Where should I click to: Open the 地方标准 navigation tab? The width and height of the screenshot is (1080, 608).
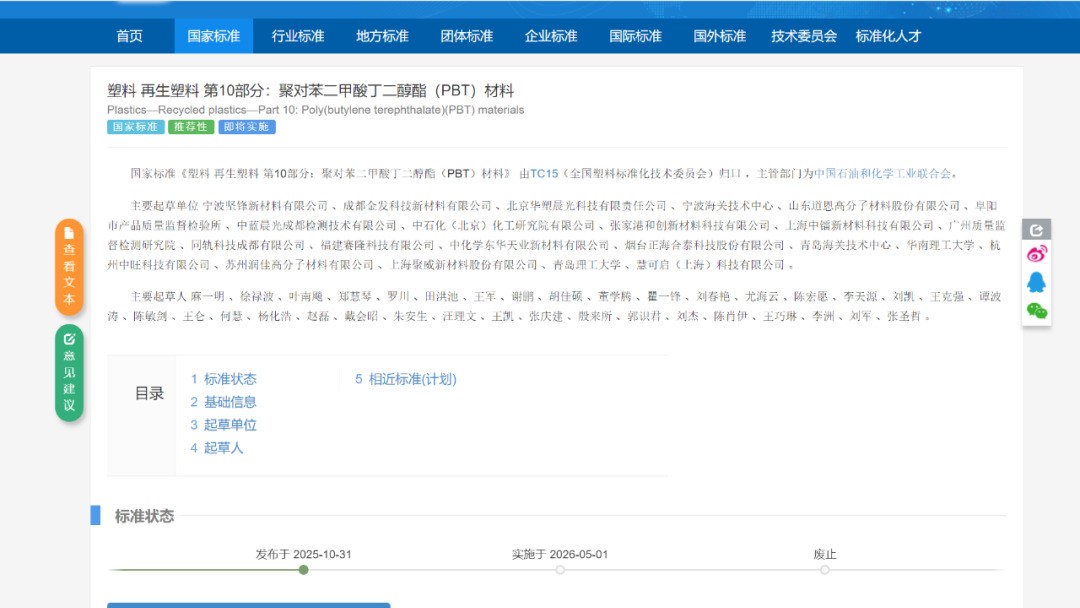[382, 36]
